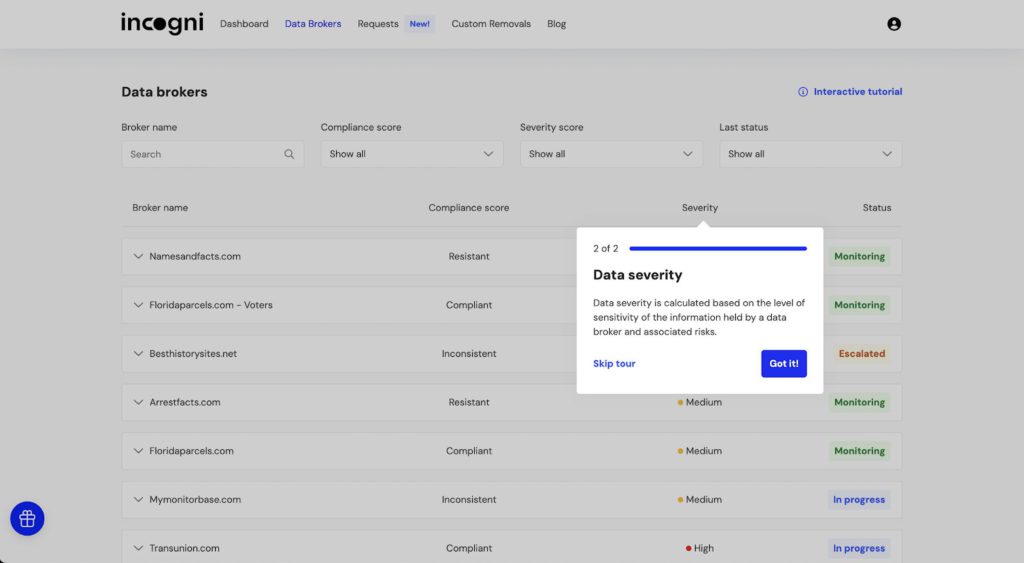The image size is (1024, 563).
Task: Open the Requests page
Action: point(378,24)
